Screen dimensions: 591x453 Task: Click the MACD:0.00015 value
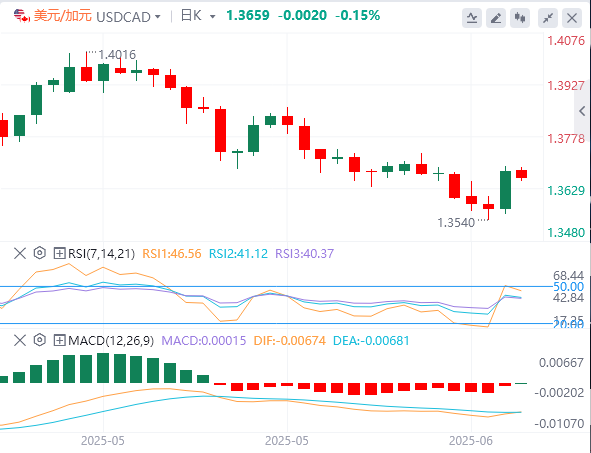204,341
